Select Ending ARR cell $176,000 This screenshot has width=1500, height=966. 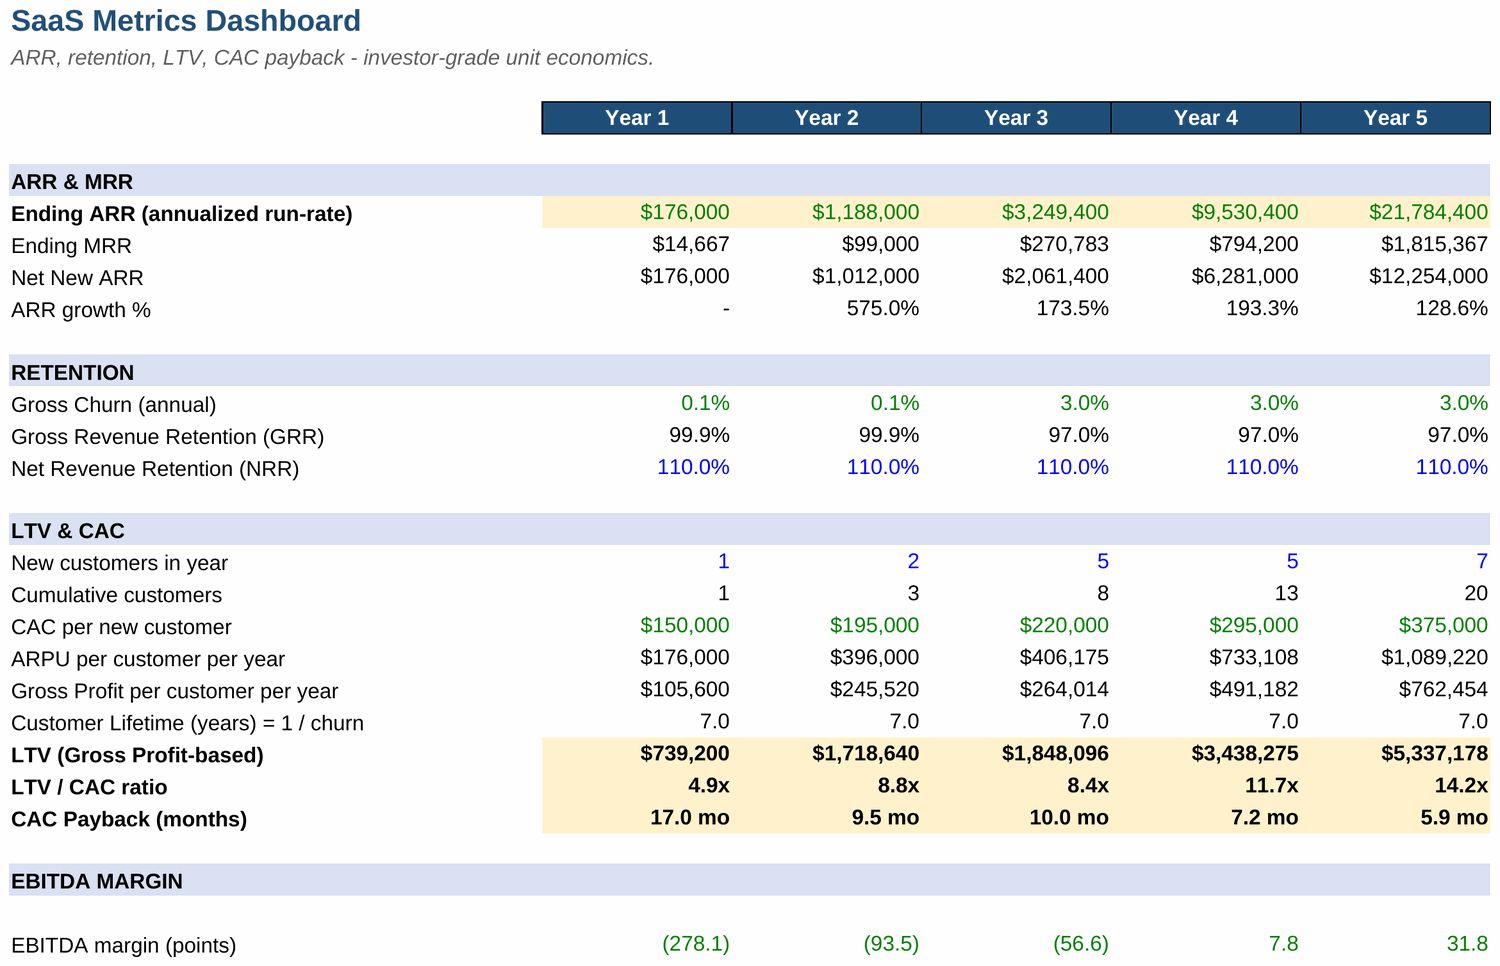[637, 212]
